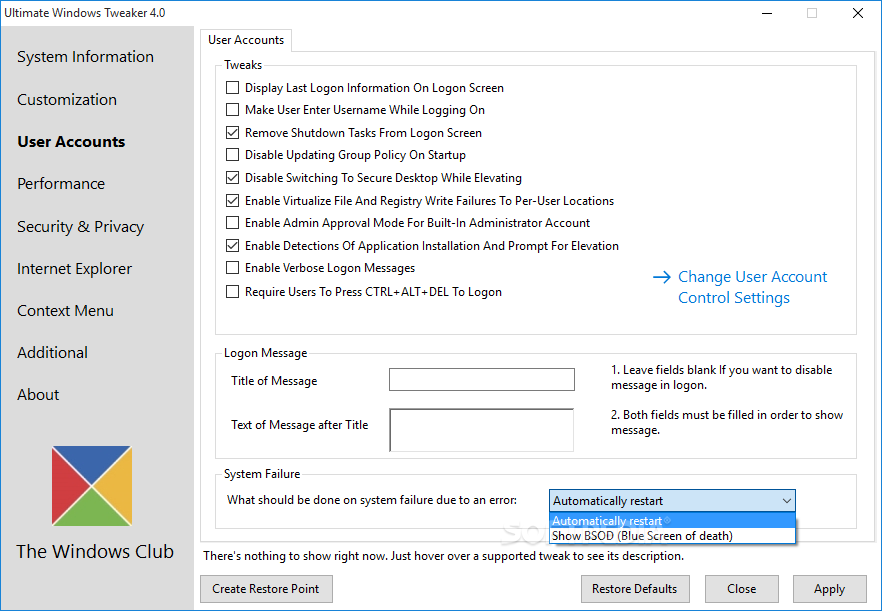Click 'What should be done on system failure' label

pos(372,500)
